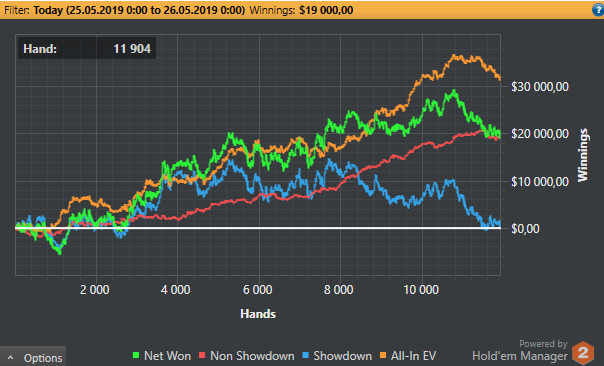Click the Powered by text
Screen dimensions: 604x366
coord(543,344)
